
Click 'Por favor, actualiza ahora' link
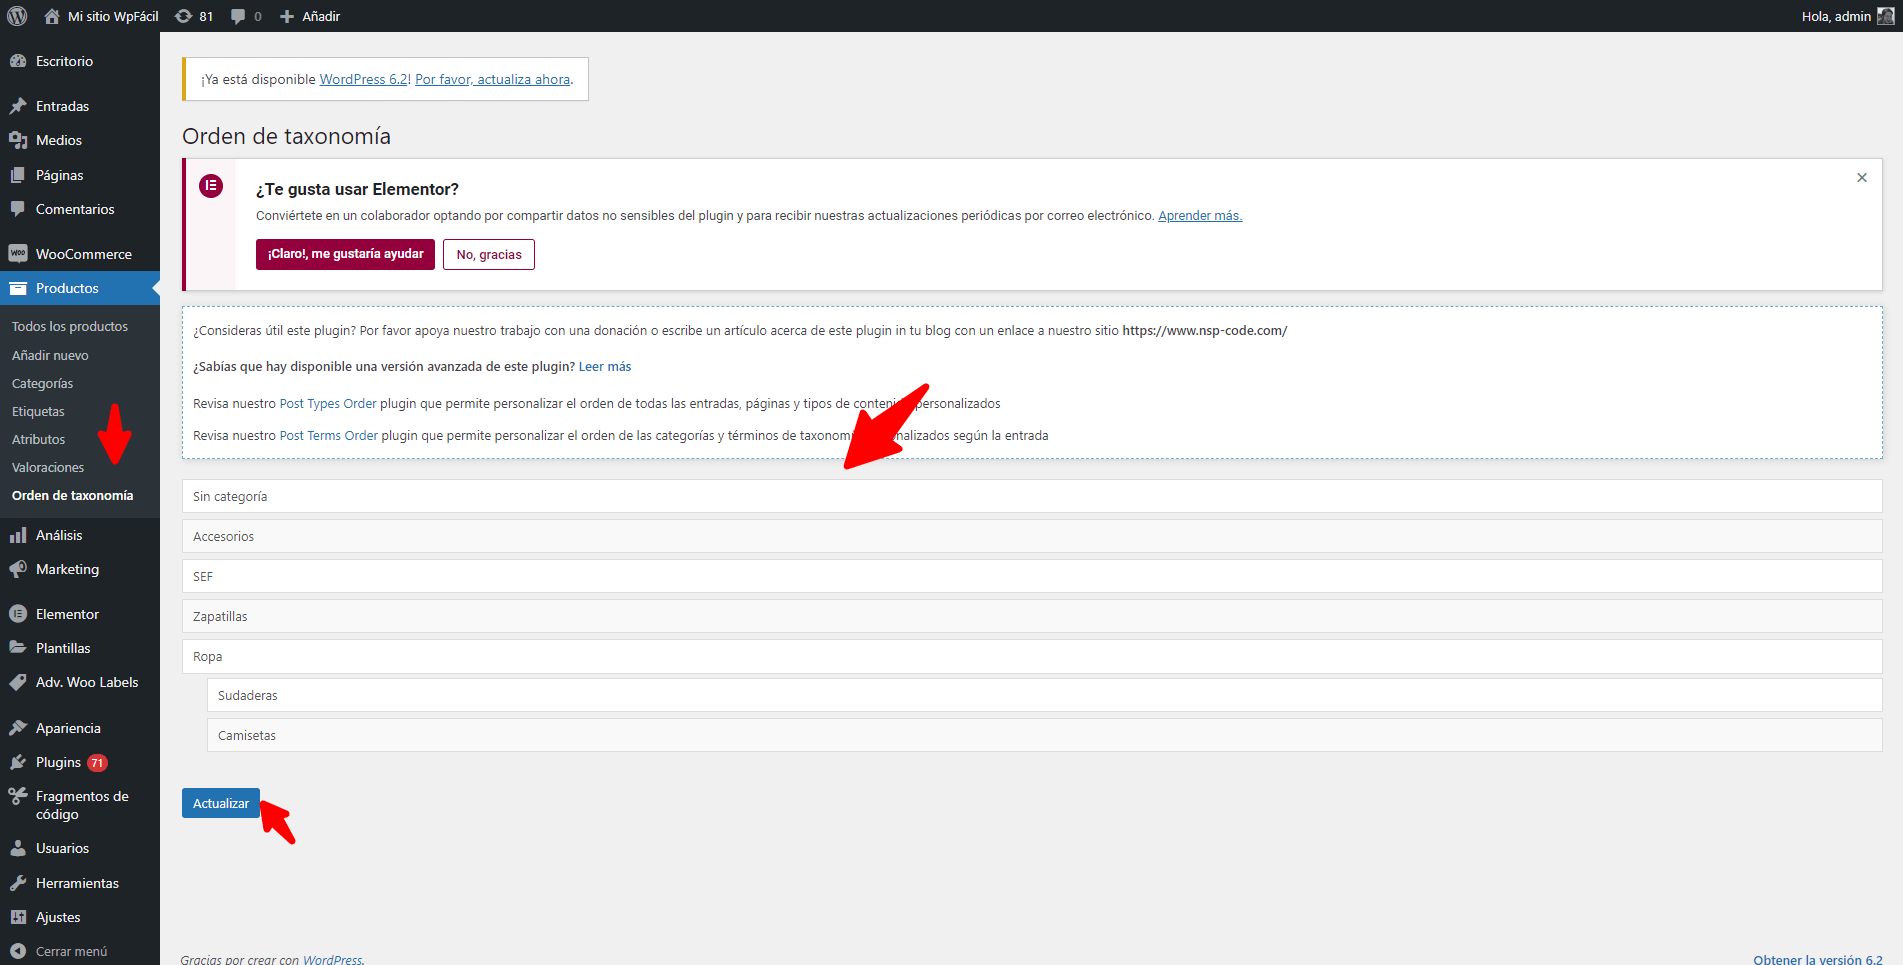(x=493, y=79)
